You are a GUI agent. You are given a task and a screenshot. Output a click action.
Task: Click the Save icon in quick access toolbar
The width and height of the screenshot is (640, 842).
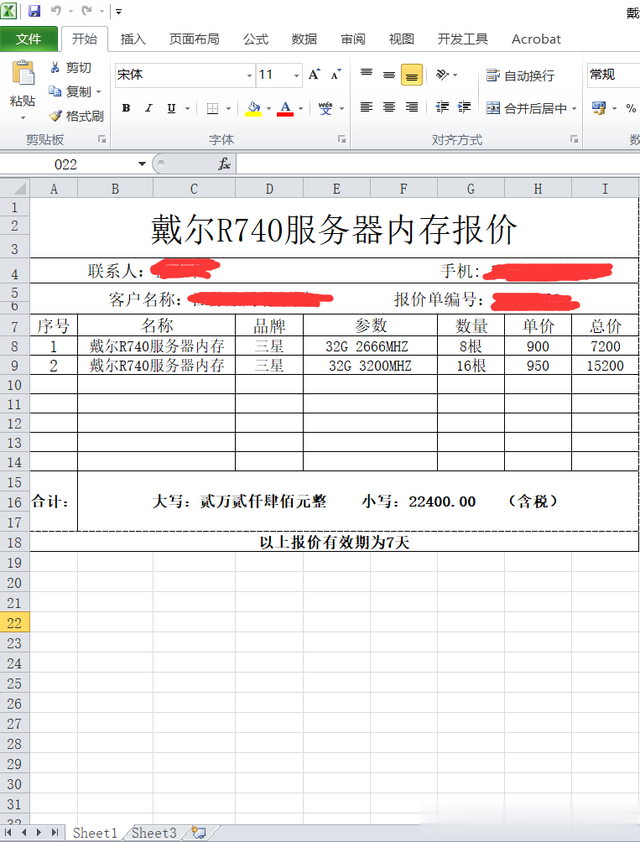tap(34, 11)
